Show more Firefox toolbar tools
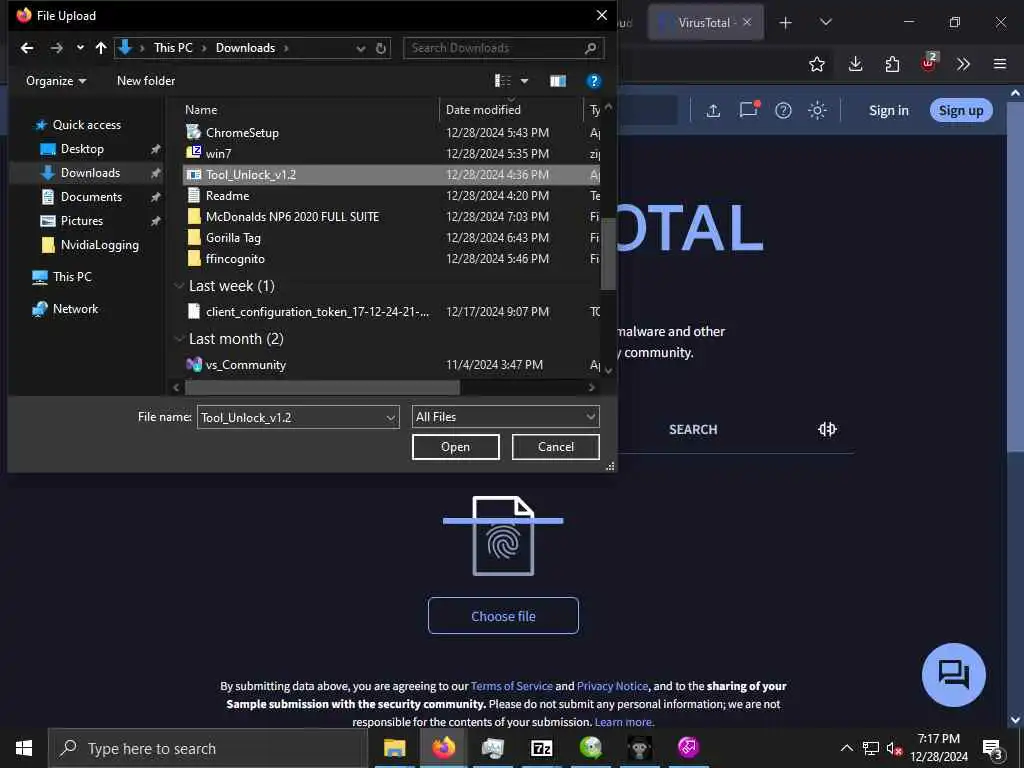This screenshot has height=768, width=1024. (963, 64)
